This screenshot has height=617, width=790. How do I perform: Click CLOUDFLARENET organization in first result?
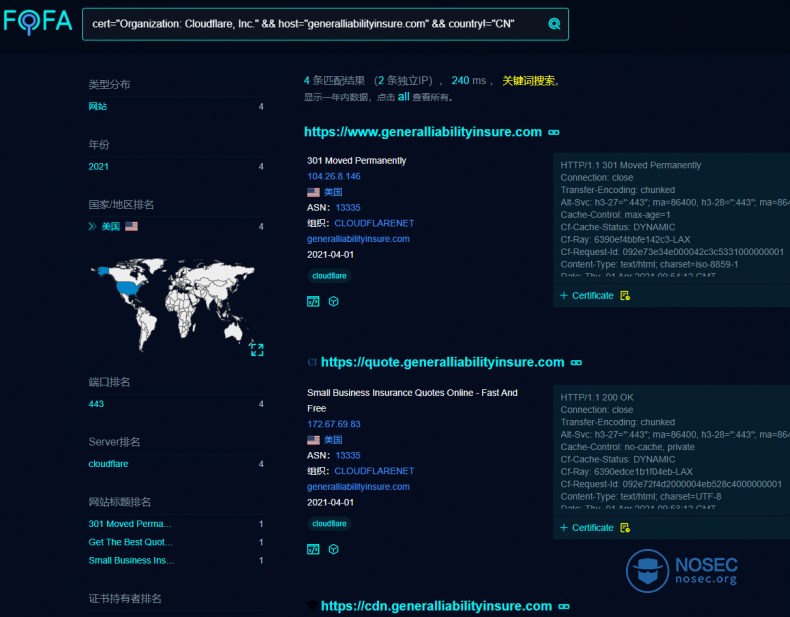click(374, 223)
